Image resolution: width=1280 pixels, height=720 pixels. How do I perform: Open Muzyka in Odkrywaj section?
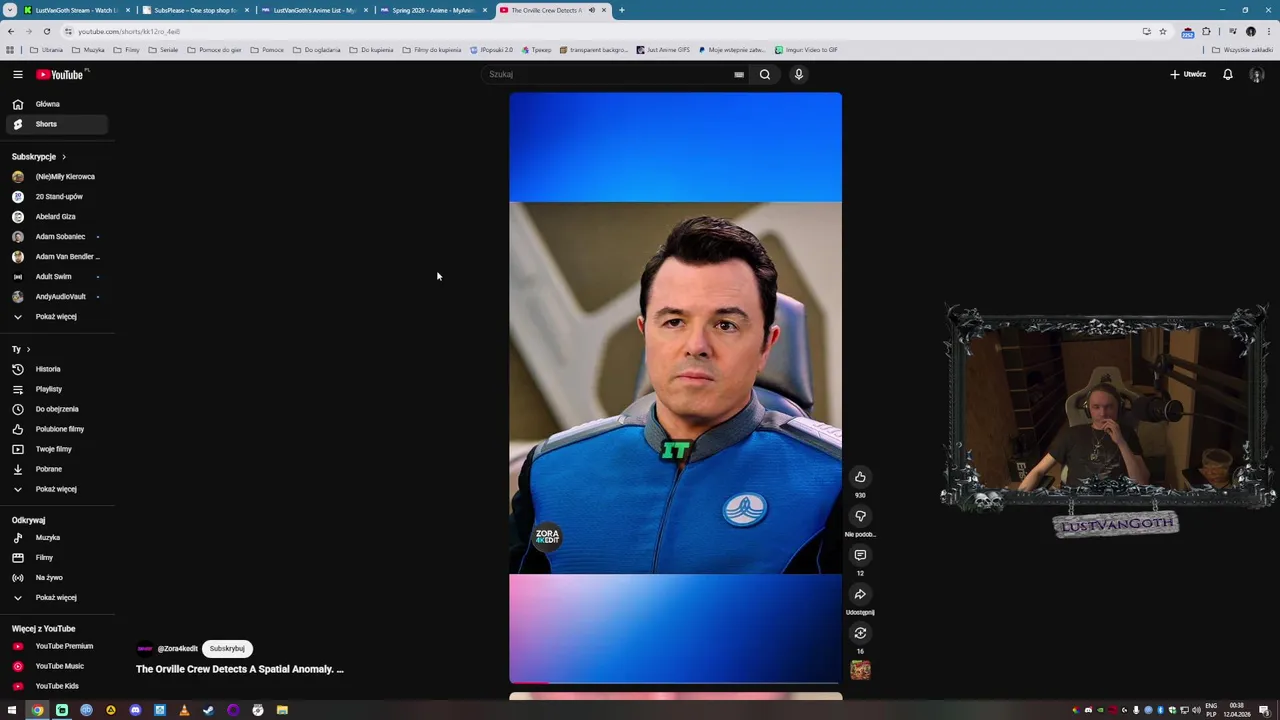(56, 538)
